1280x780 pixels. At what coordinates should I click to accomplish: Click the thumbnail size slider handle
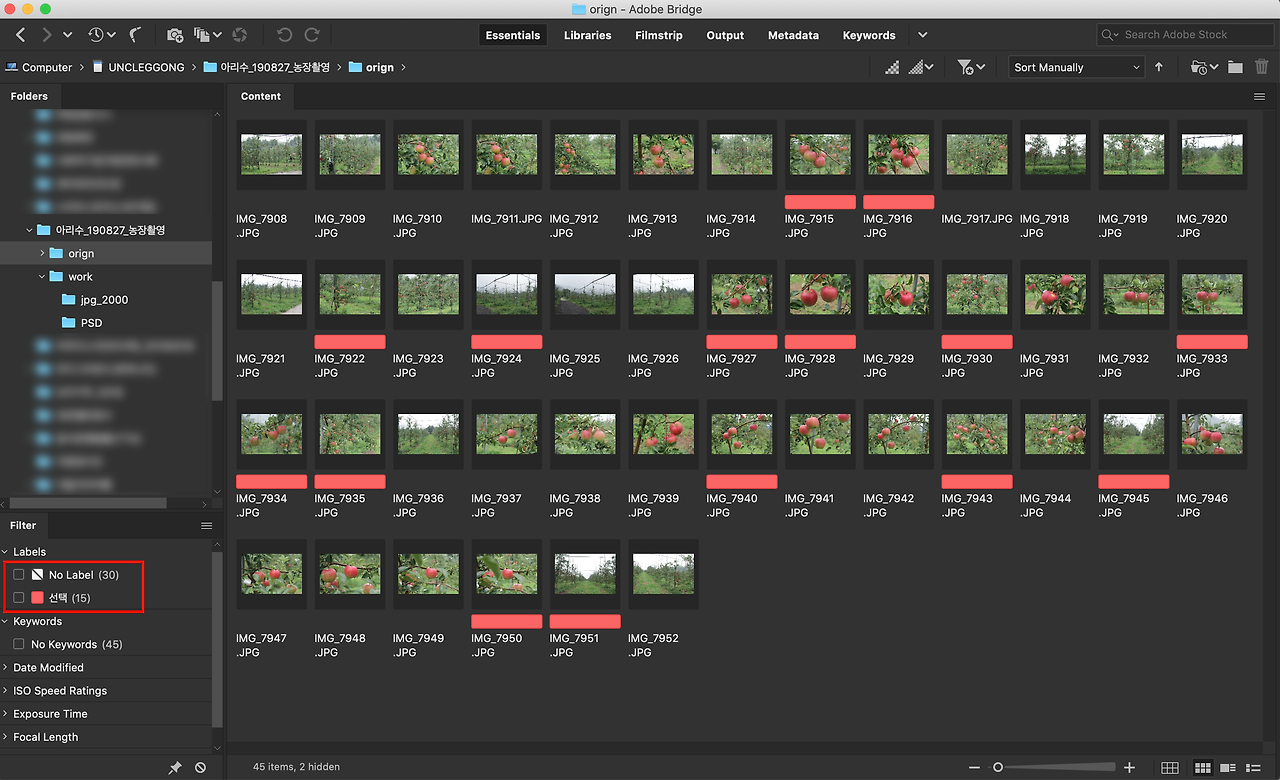997,767
